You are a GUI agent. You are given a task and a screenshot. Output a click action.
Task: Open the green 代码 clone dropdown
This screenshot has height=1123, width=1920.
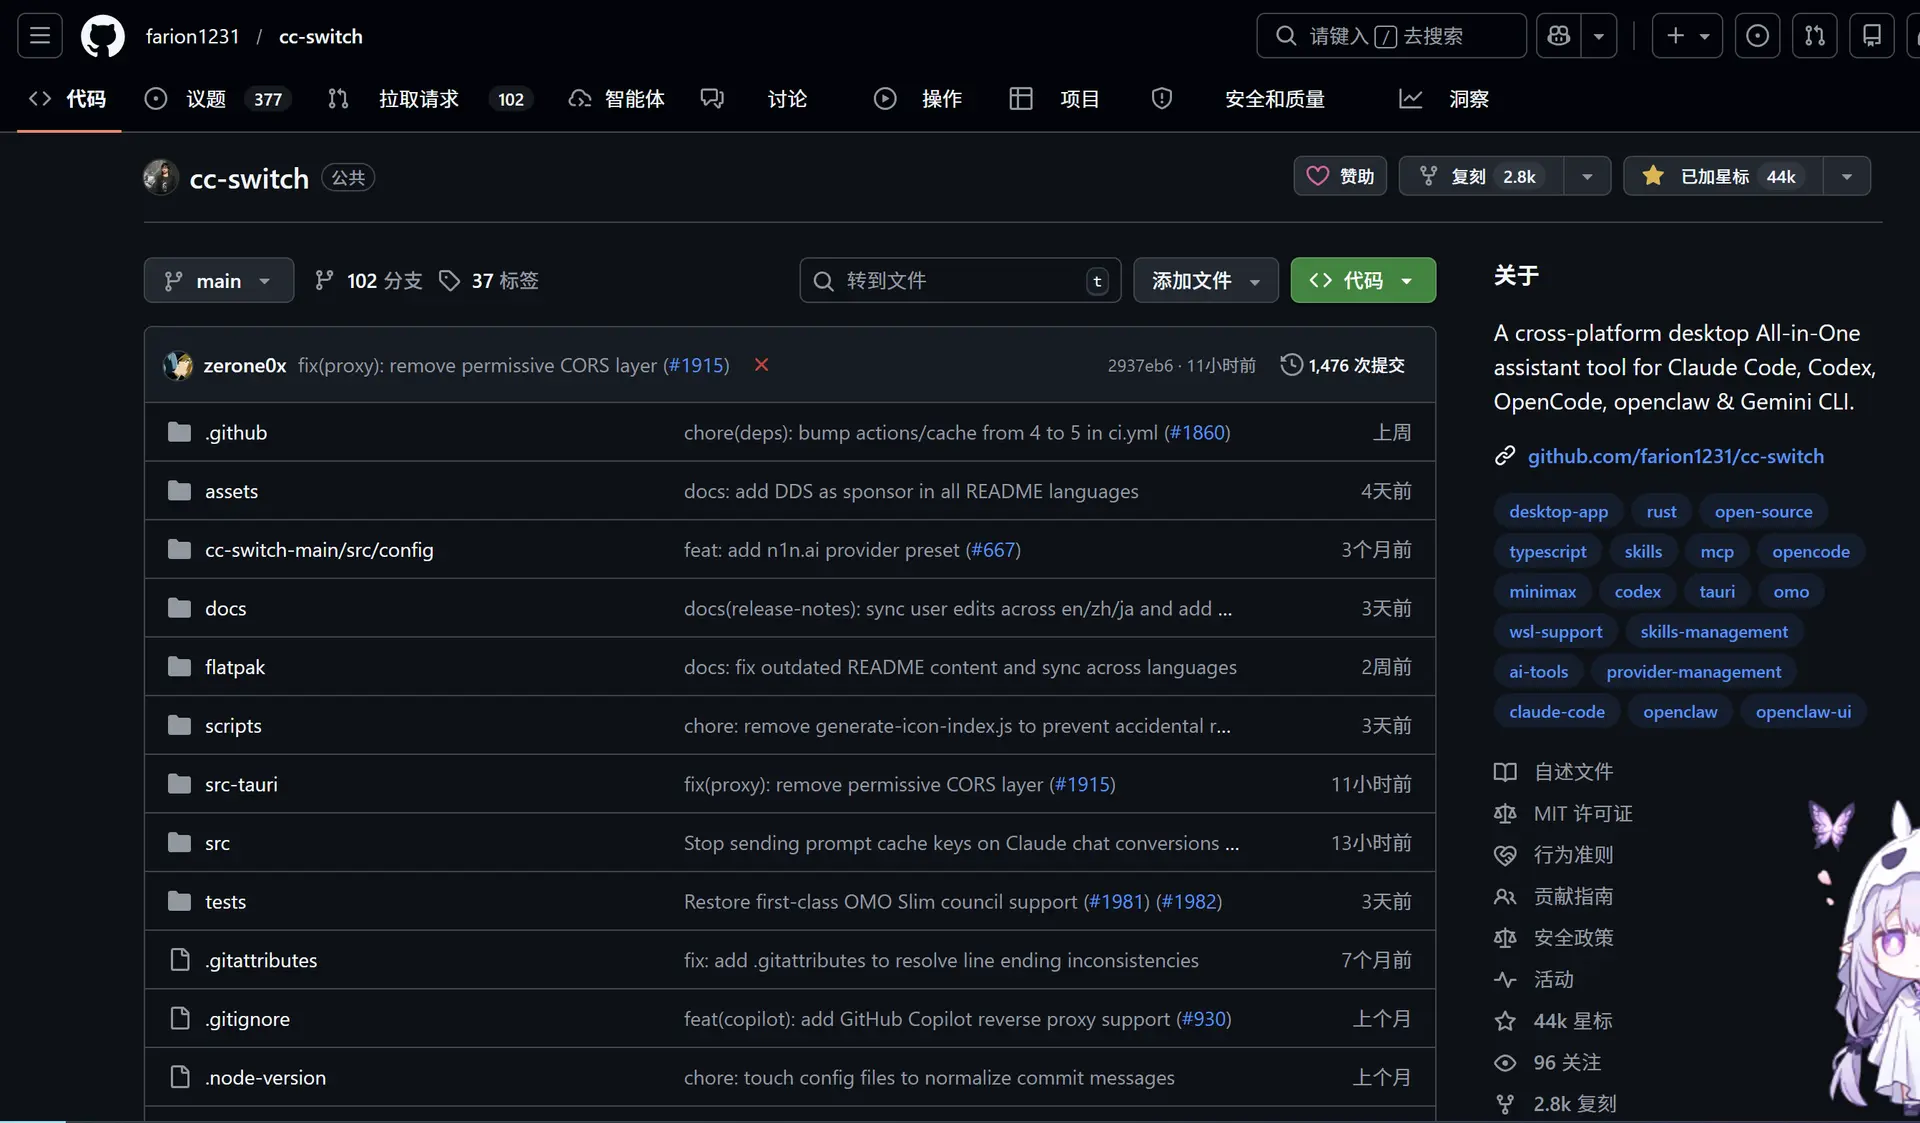[1363, 280]
